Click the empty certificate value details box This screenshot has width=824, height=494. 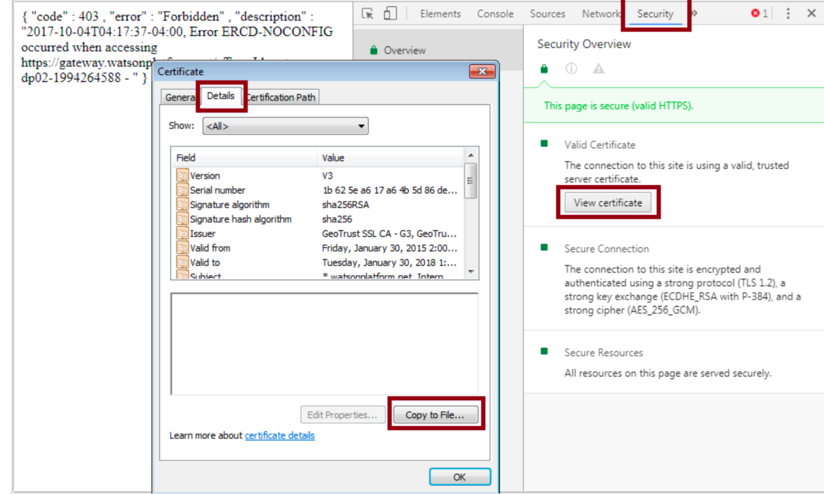tap(324, 344)
